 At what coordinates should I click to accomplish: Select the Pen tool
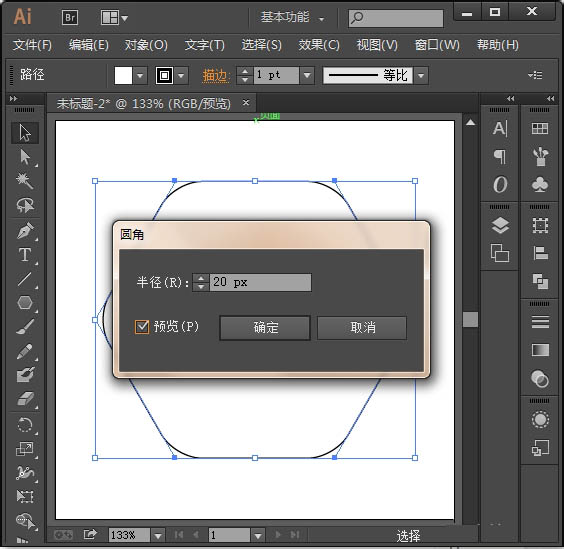pyautogui.click(x=25, y=231)
